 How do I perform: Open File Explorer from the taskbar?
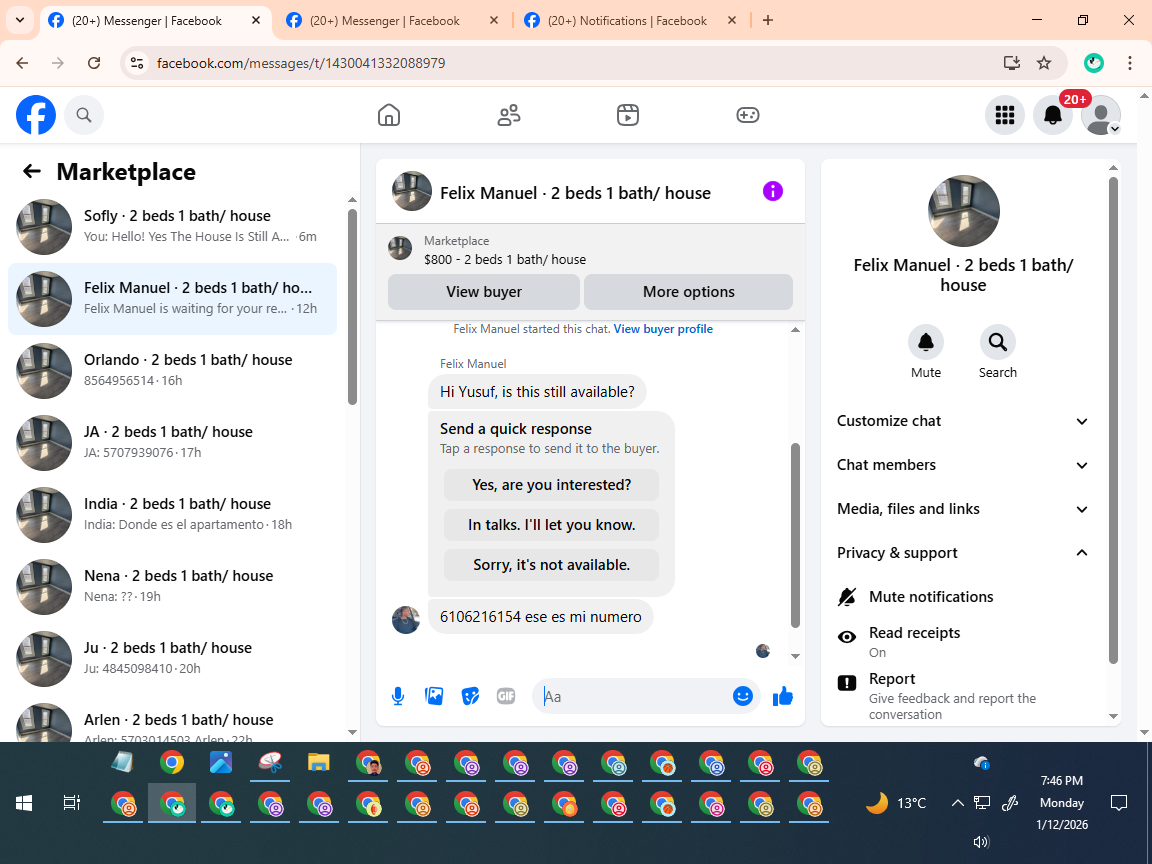click(318, 763)
